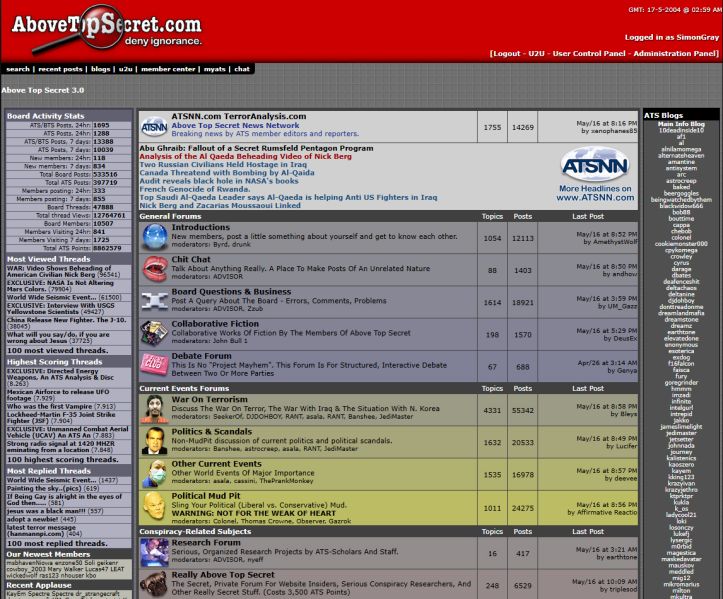Viewport: 723px width, 599px height.
Task: Open 100 highest scoring threads link
Action: click(63, 460)
